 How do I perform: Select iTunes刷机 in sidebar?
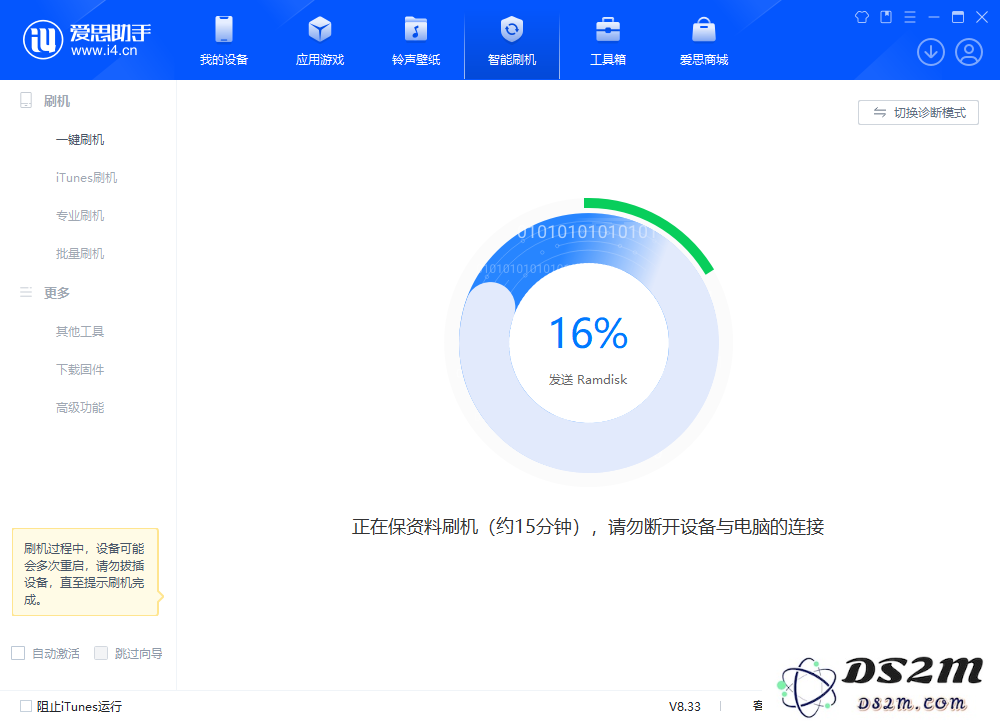click(x=86, y=177)
